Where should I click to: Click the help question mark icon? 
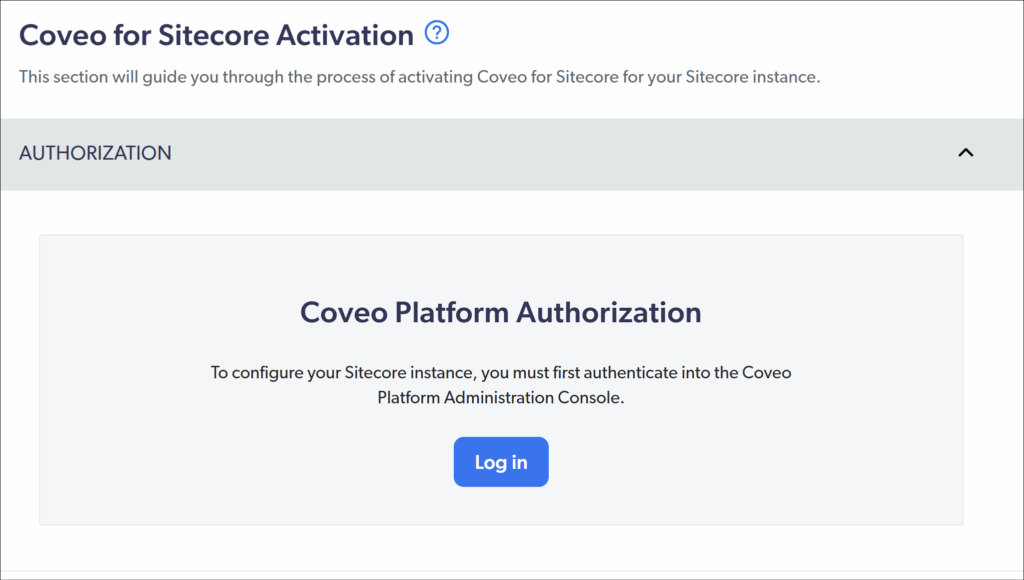[437, 33]
